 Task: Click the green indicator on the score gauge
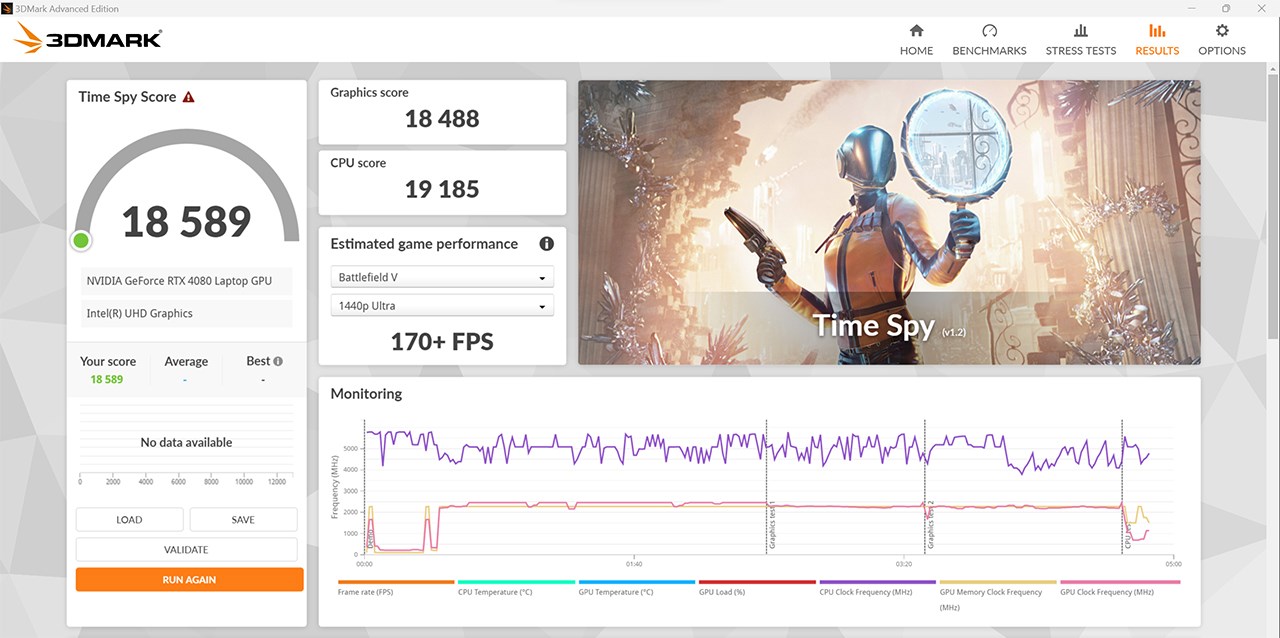81,240
